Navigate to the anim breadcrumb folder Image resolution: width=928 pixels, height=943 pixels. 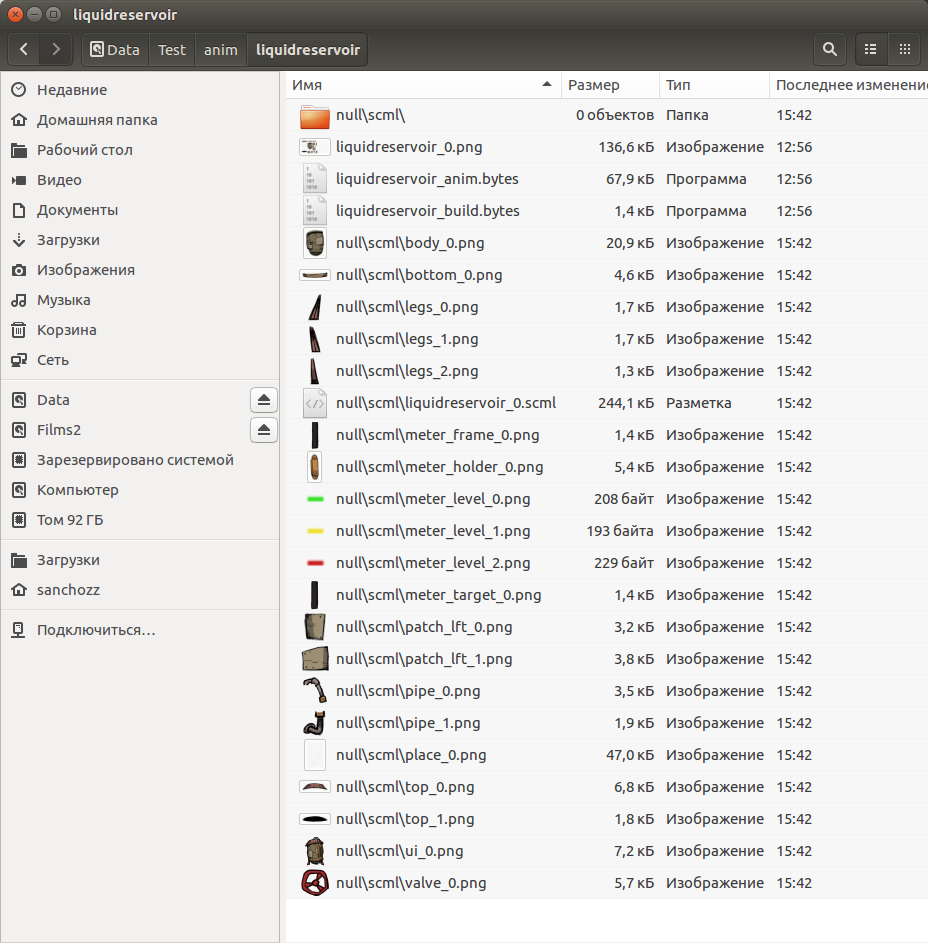pos(221,49)
